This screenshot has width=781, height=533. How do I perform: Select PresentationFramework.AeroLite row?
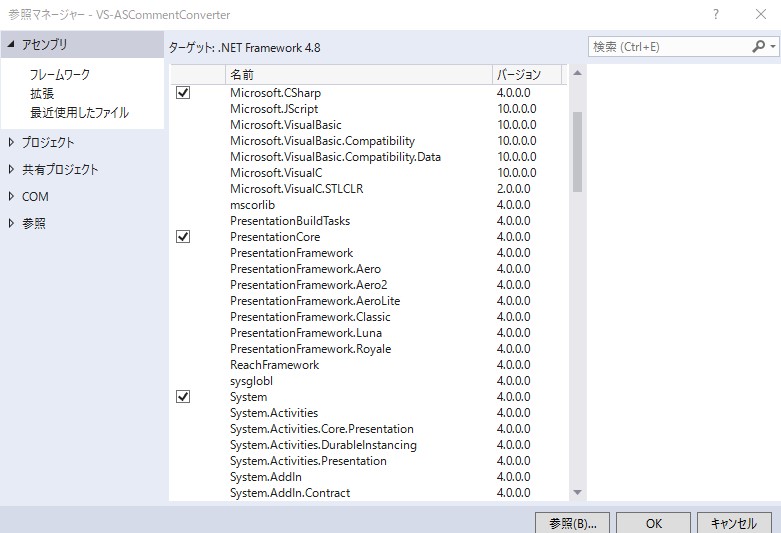pyautogui.click(x=369, y=300)
